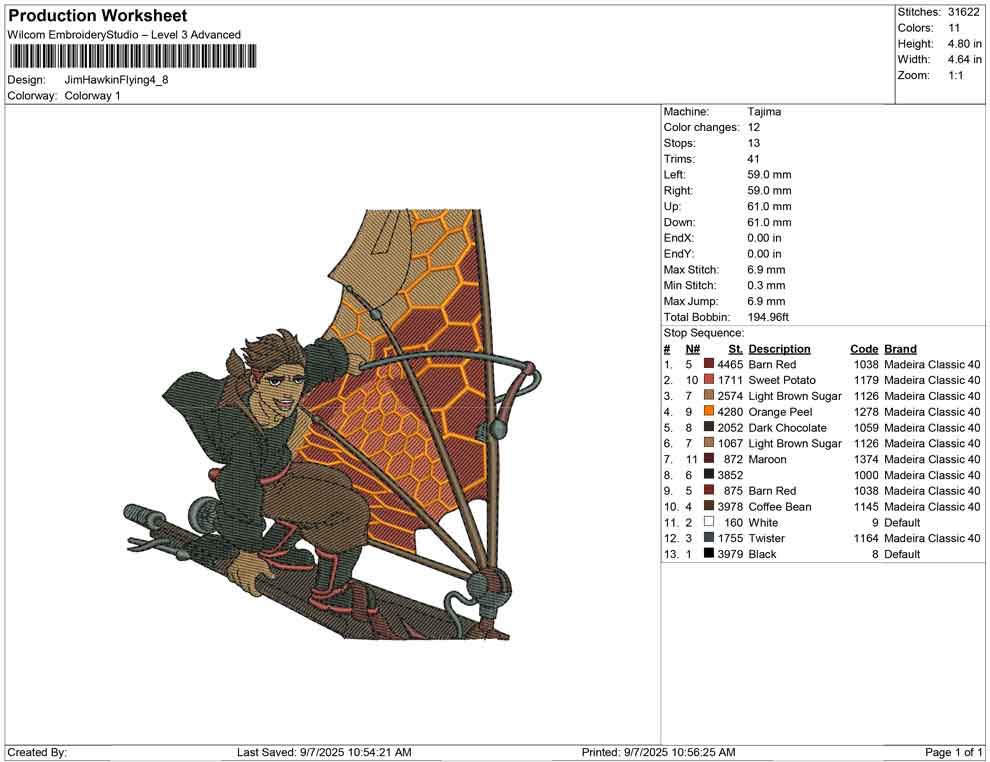The image size is (990, 762).
Task: Select the stitch count "3978"
Action: click(x=730, y=506)
